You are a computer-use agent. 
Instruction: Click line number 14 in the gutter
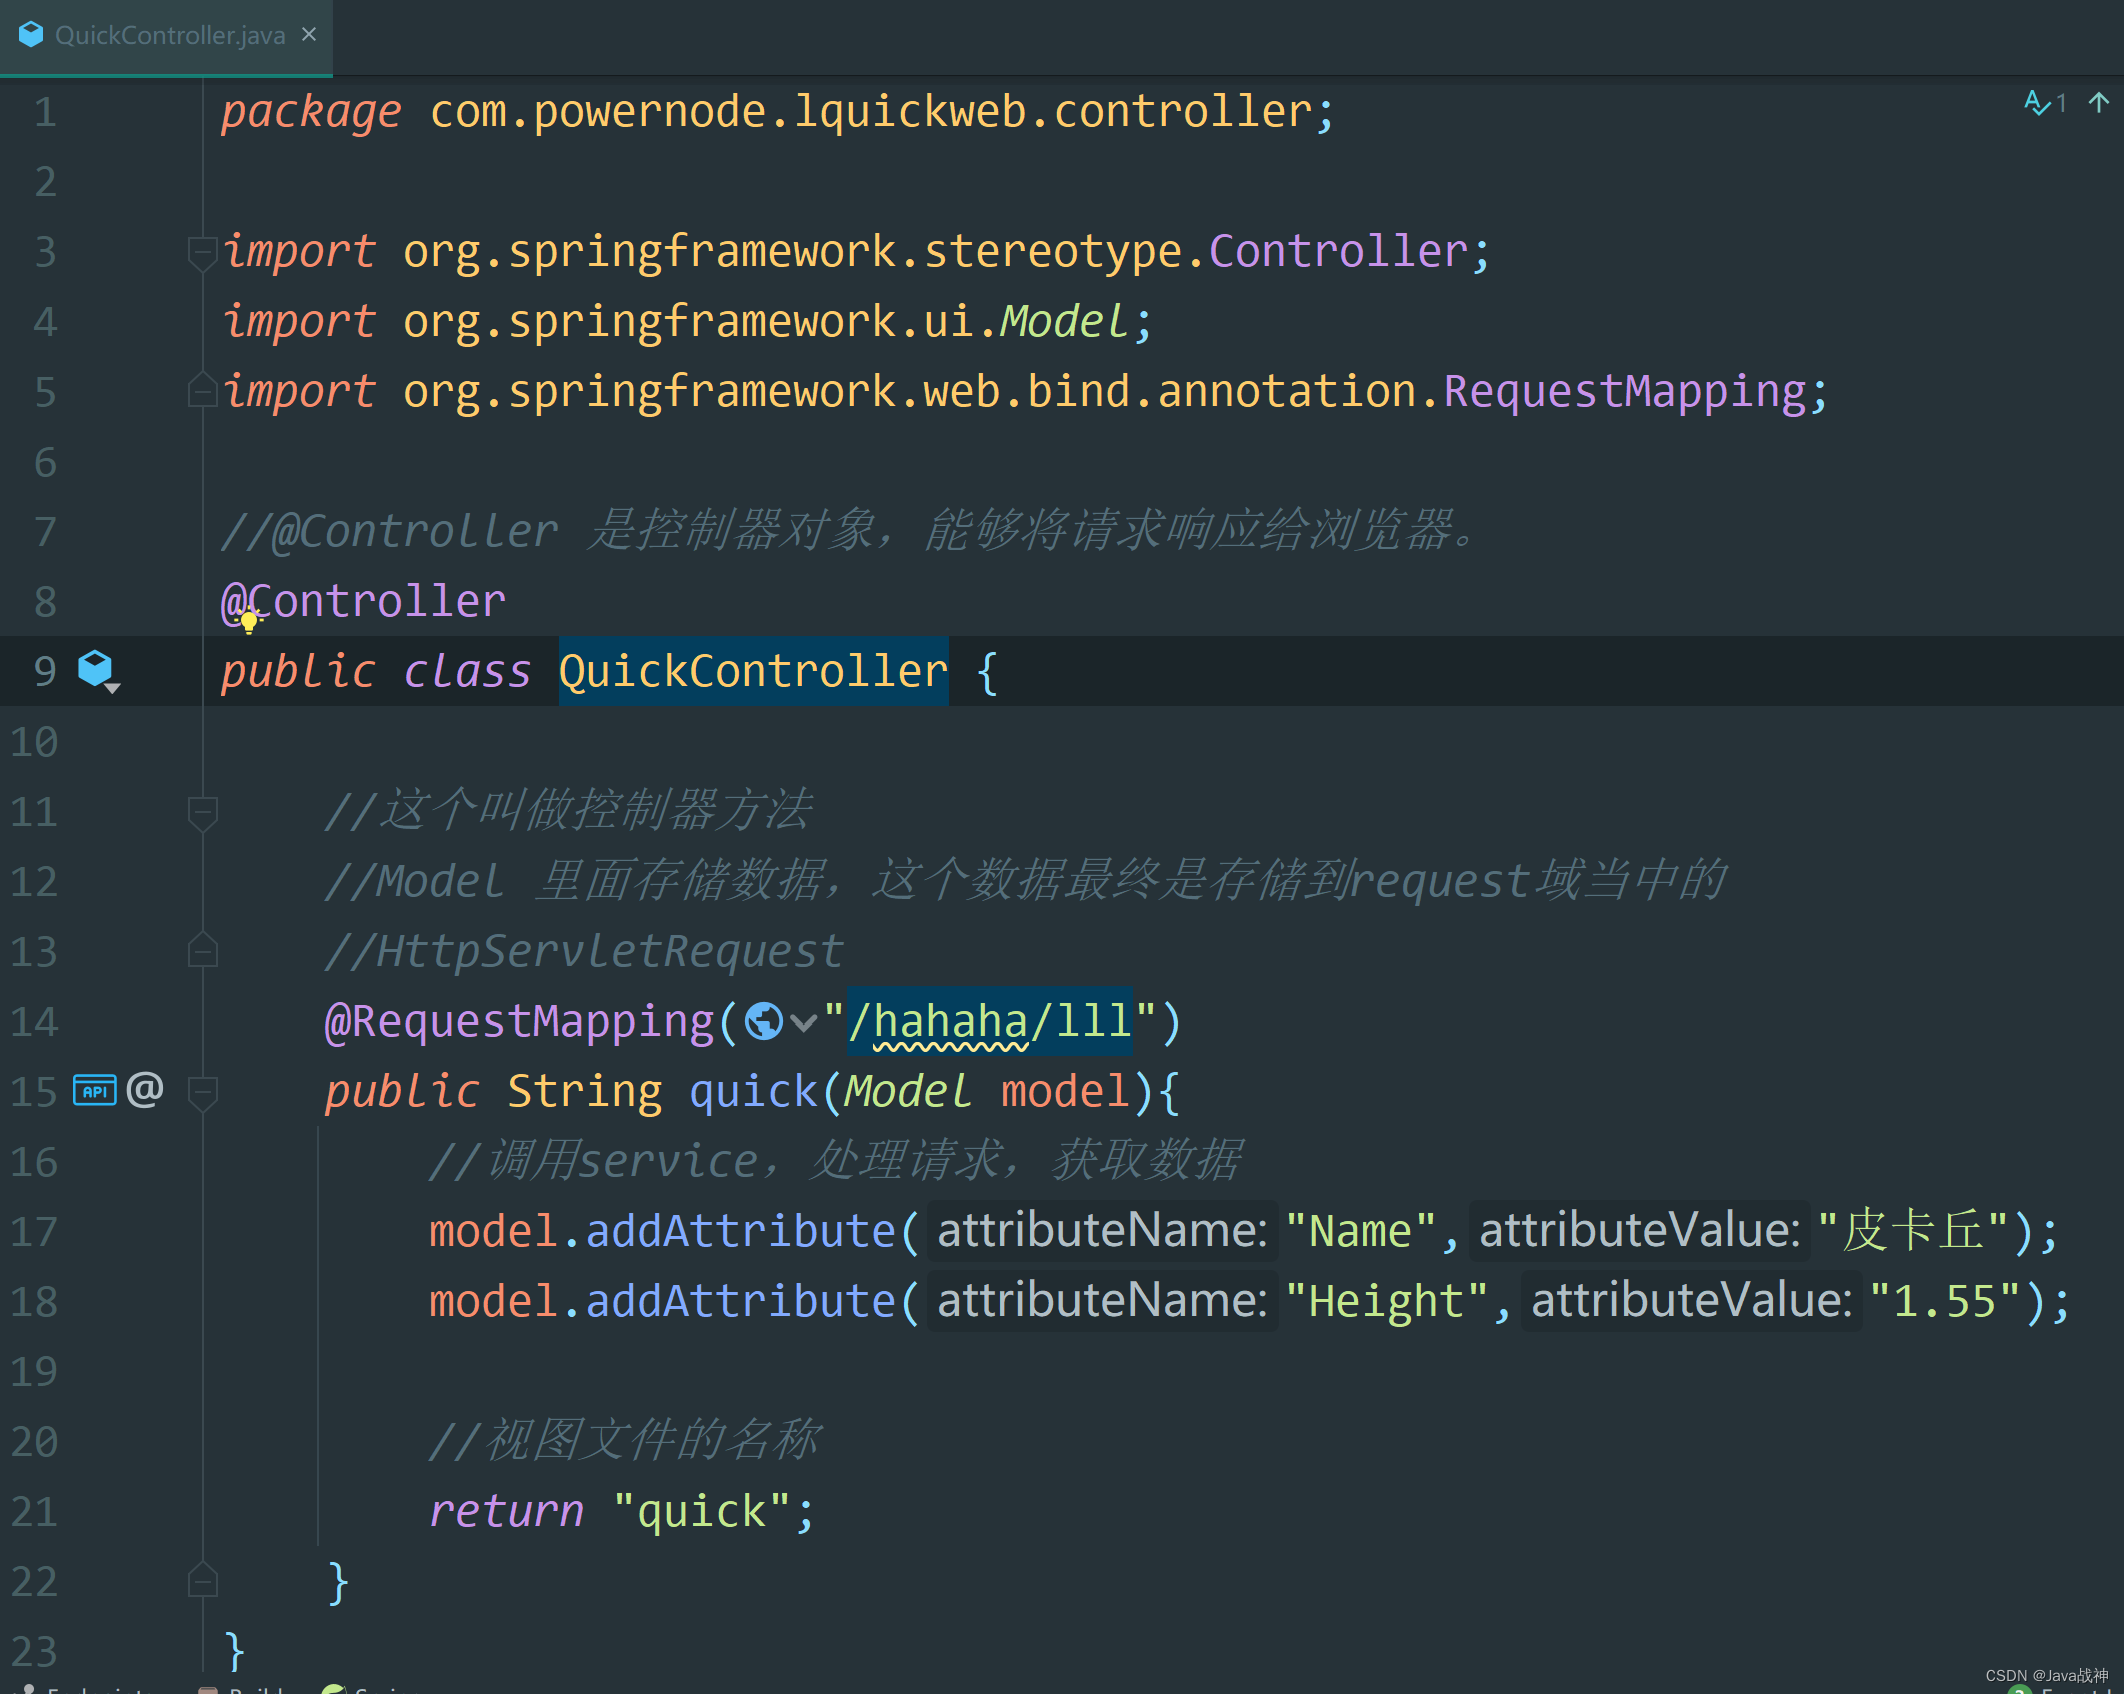tap(35, 1021)
